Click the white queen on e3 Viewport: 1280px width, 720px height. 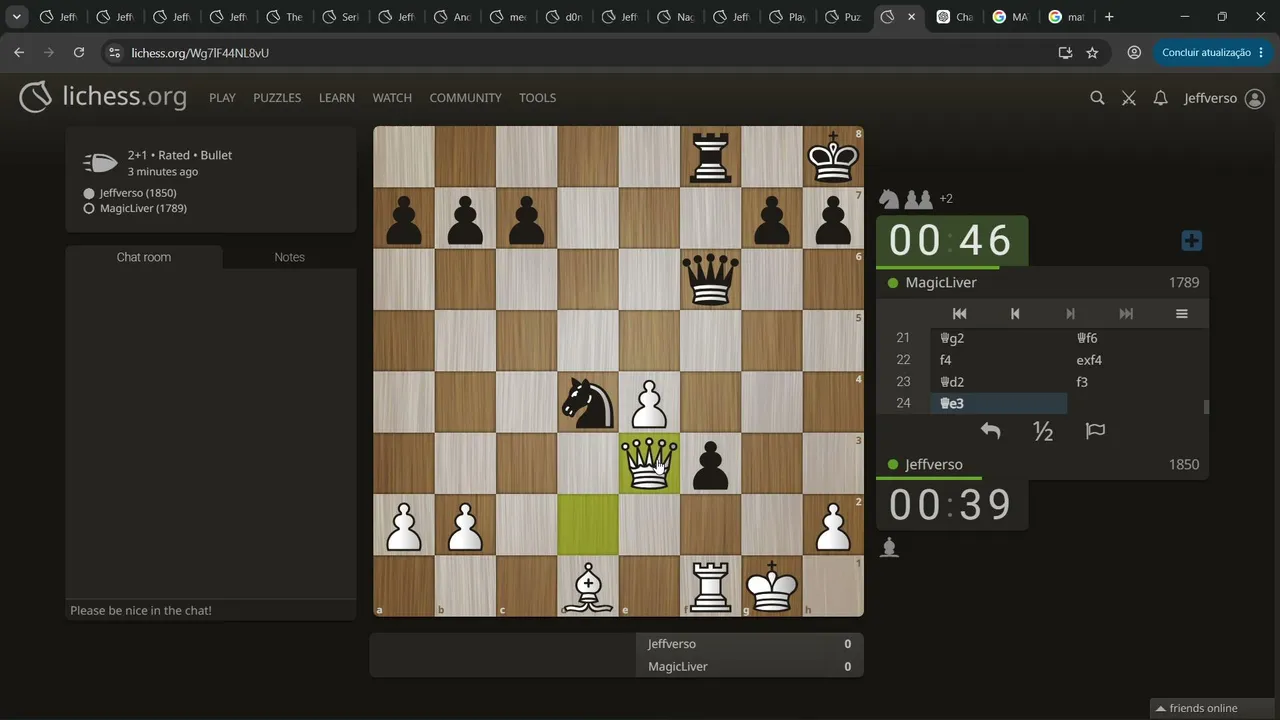[649, 463]
